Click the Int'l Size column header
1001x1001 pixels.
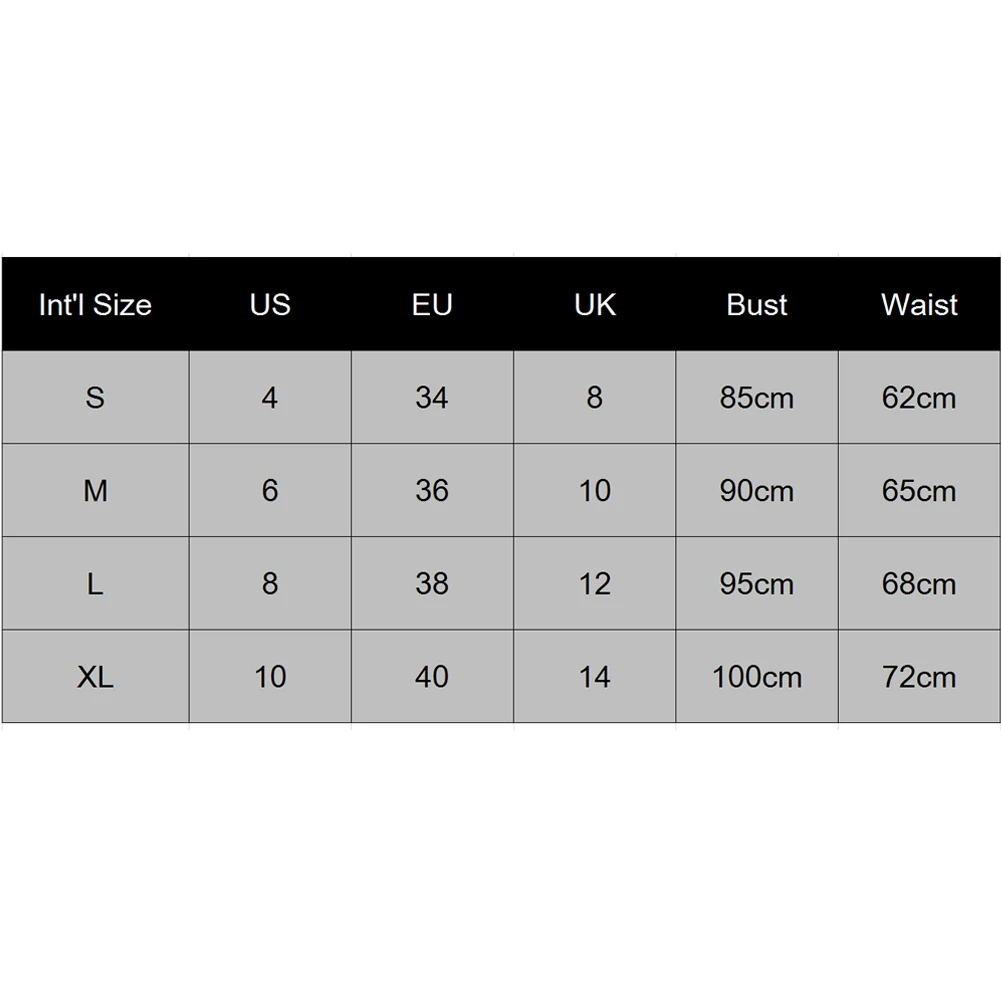[95, 305]
